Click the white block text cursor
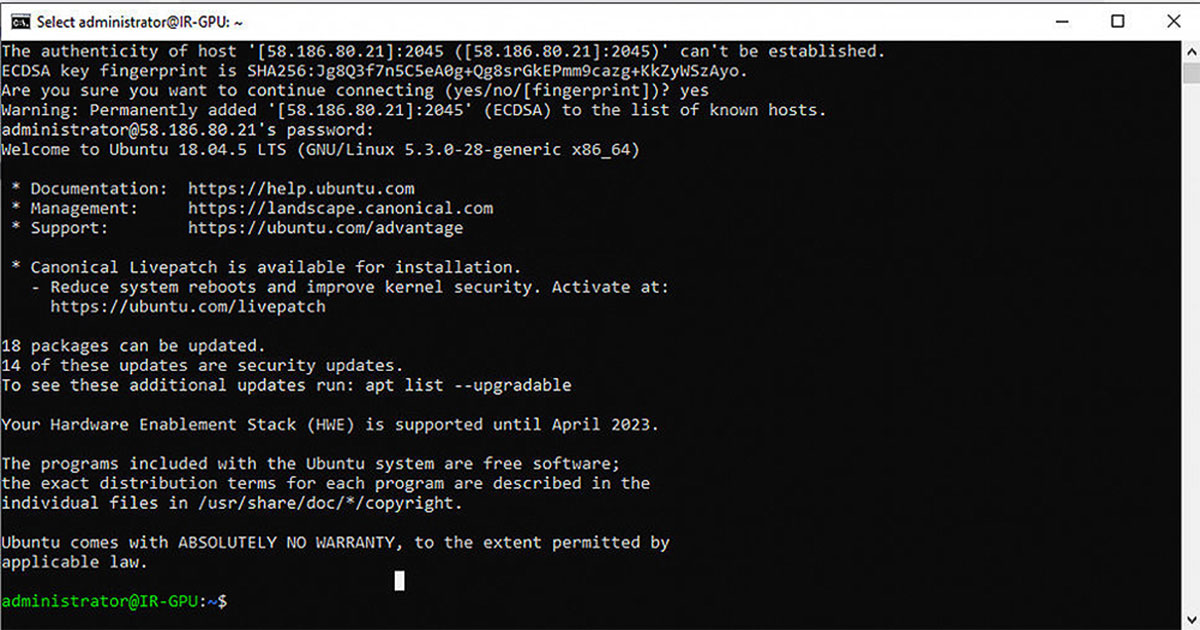 (400, 581)
